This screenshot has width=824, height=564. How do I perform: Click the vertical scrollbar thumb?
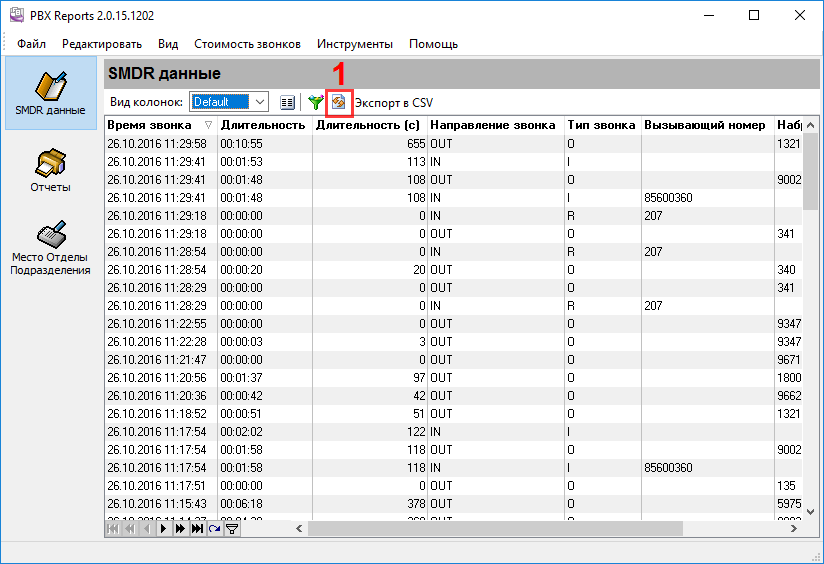(810, 172)
